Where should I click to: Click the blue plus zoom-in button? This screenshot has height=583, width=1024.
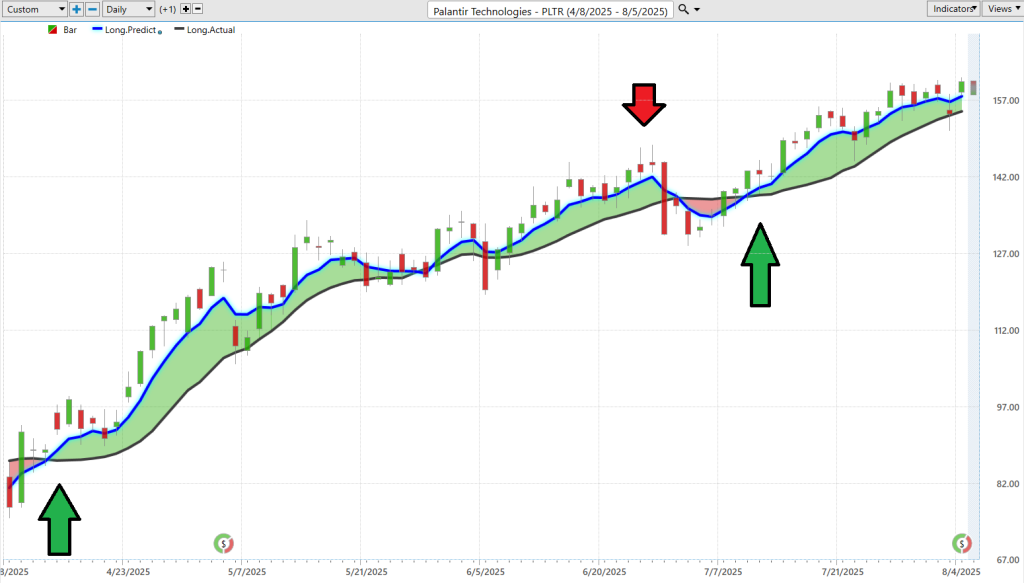tap(76, 9)
